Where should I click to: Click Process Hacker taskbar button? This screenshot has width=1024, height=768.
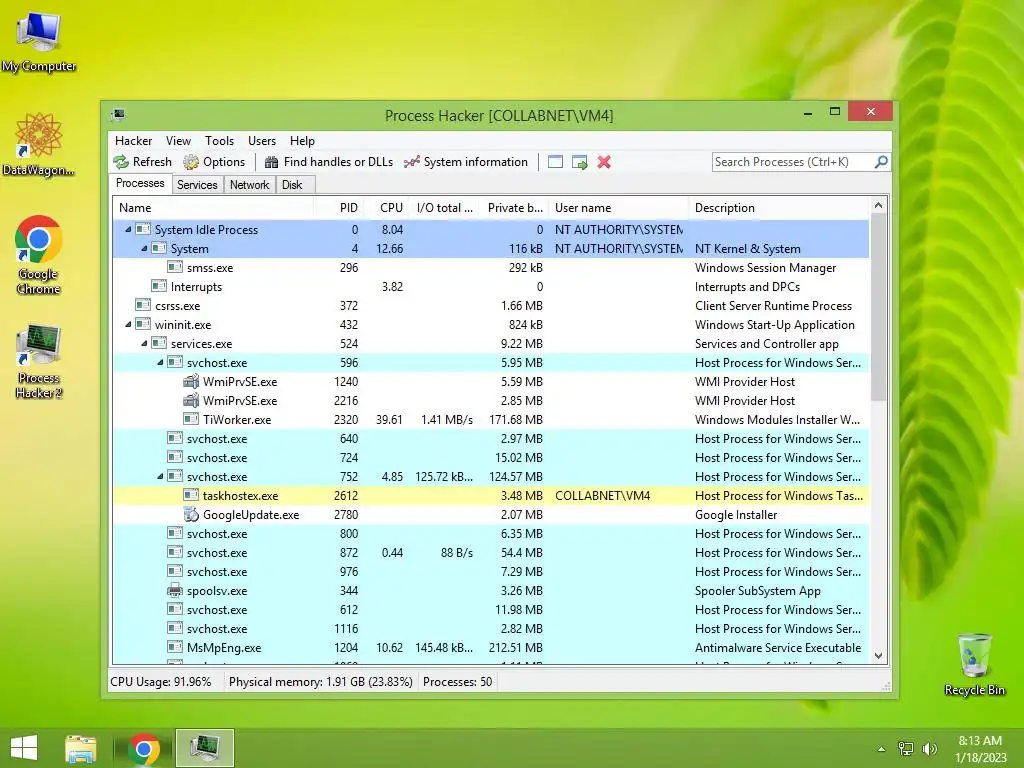(204, 748)
